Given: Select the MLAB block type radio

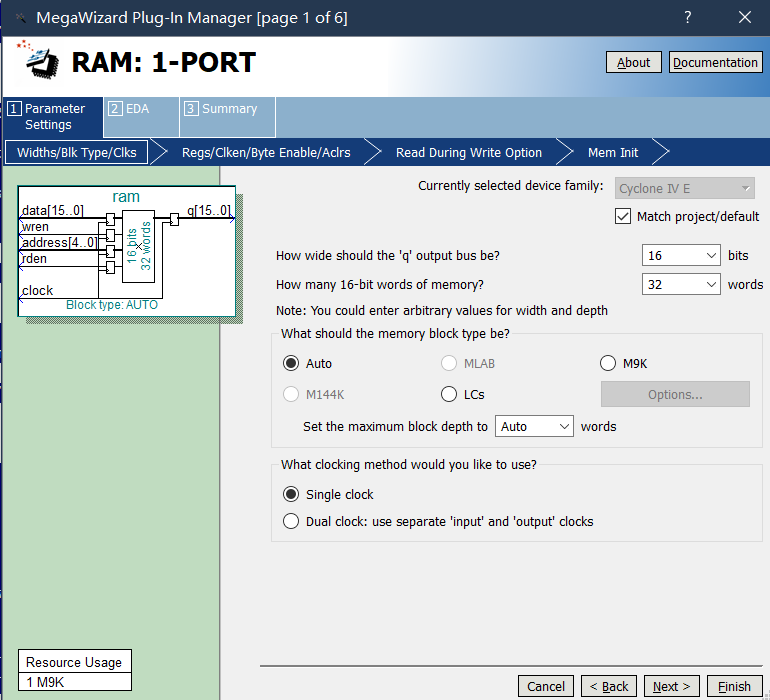Looking at the screenshot, I should click(449, 364).
